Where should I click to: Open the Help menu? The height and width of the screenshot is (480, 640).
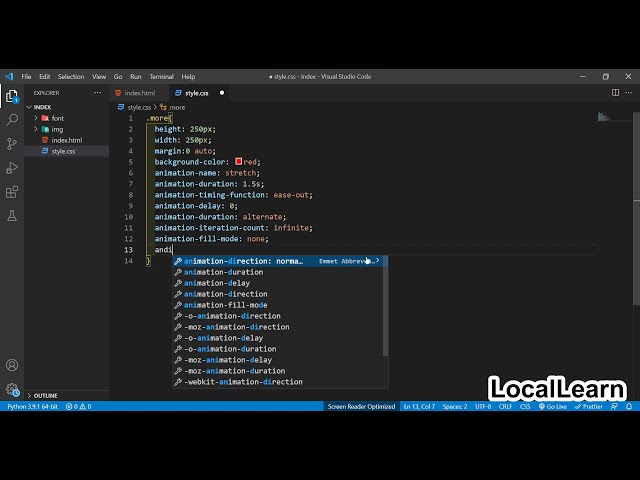[188, 76]
